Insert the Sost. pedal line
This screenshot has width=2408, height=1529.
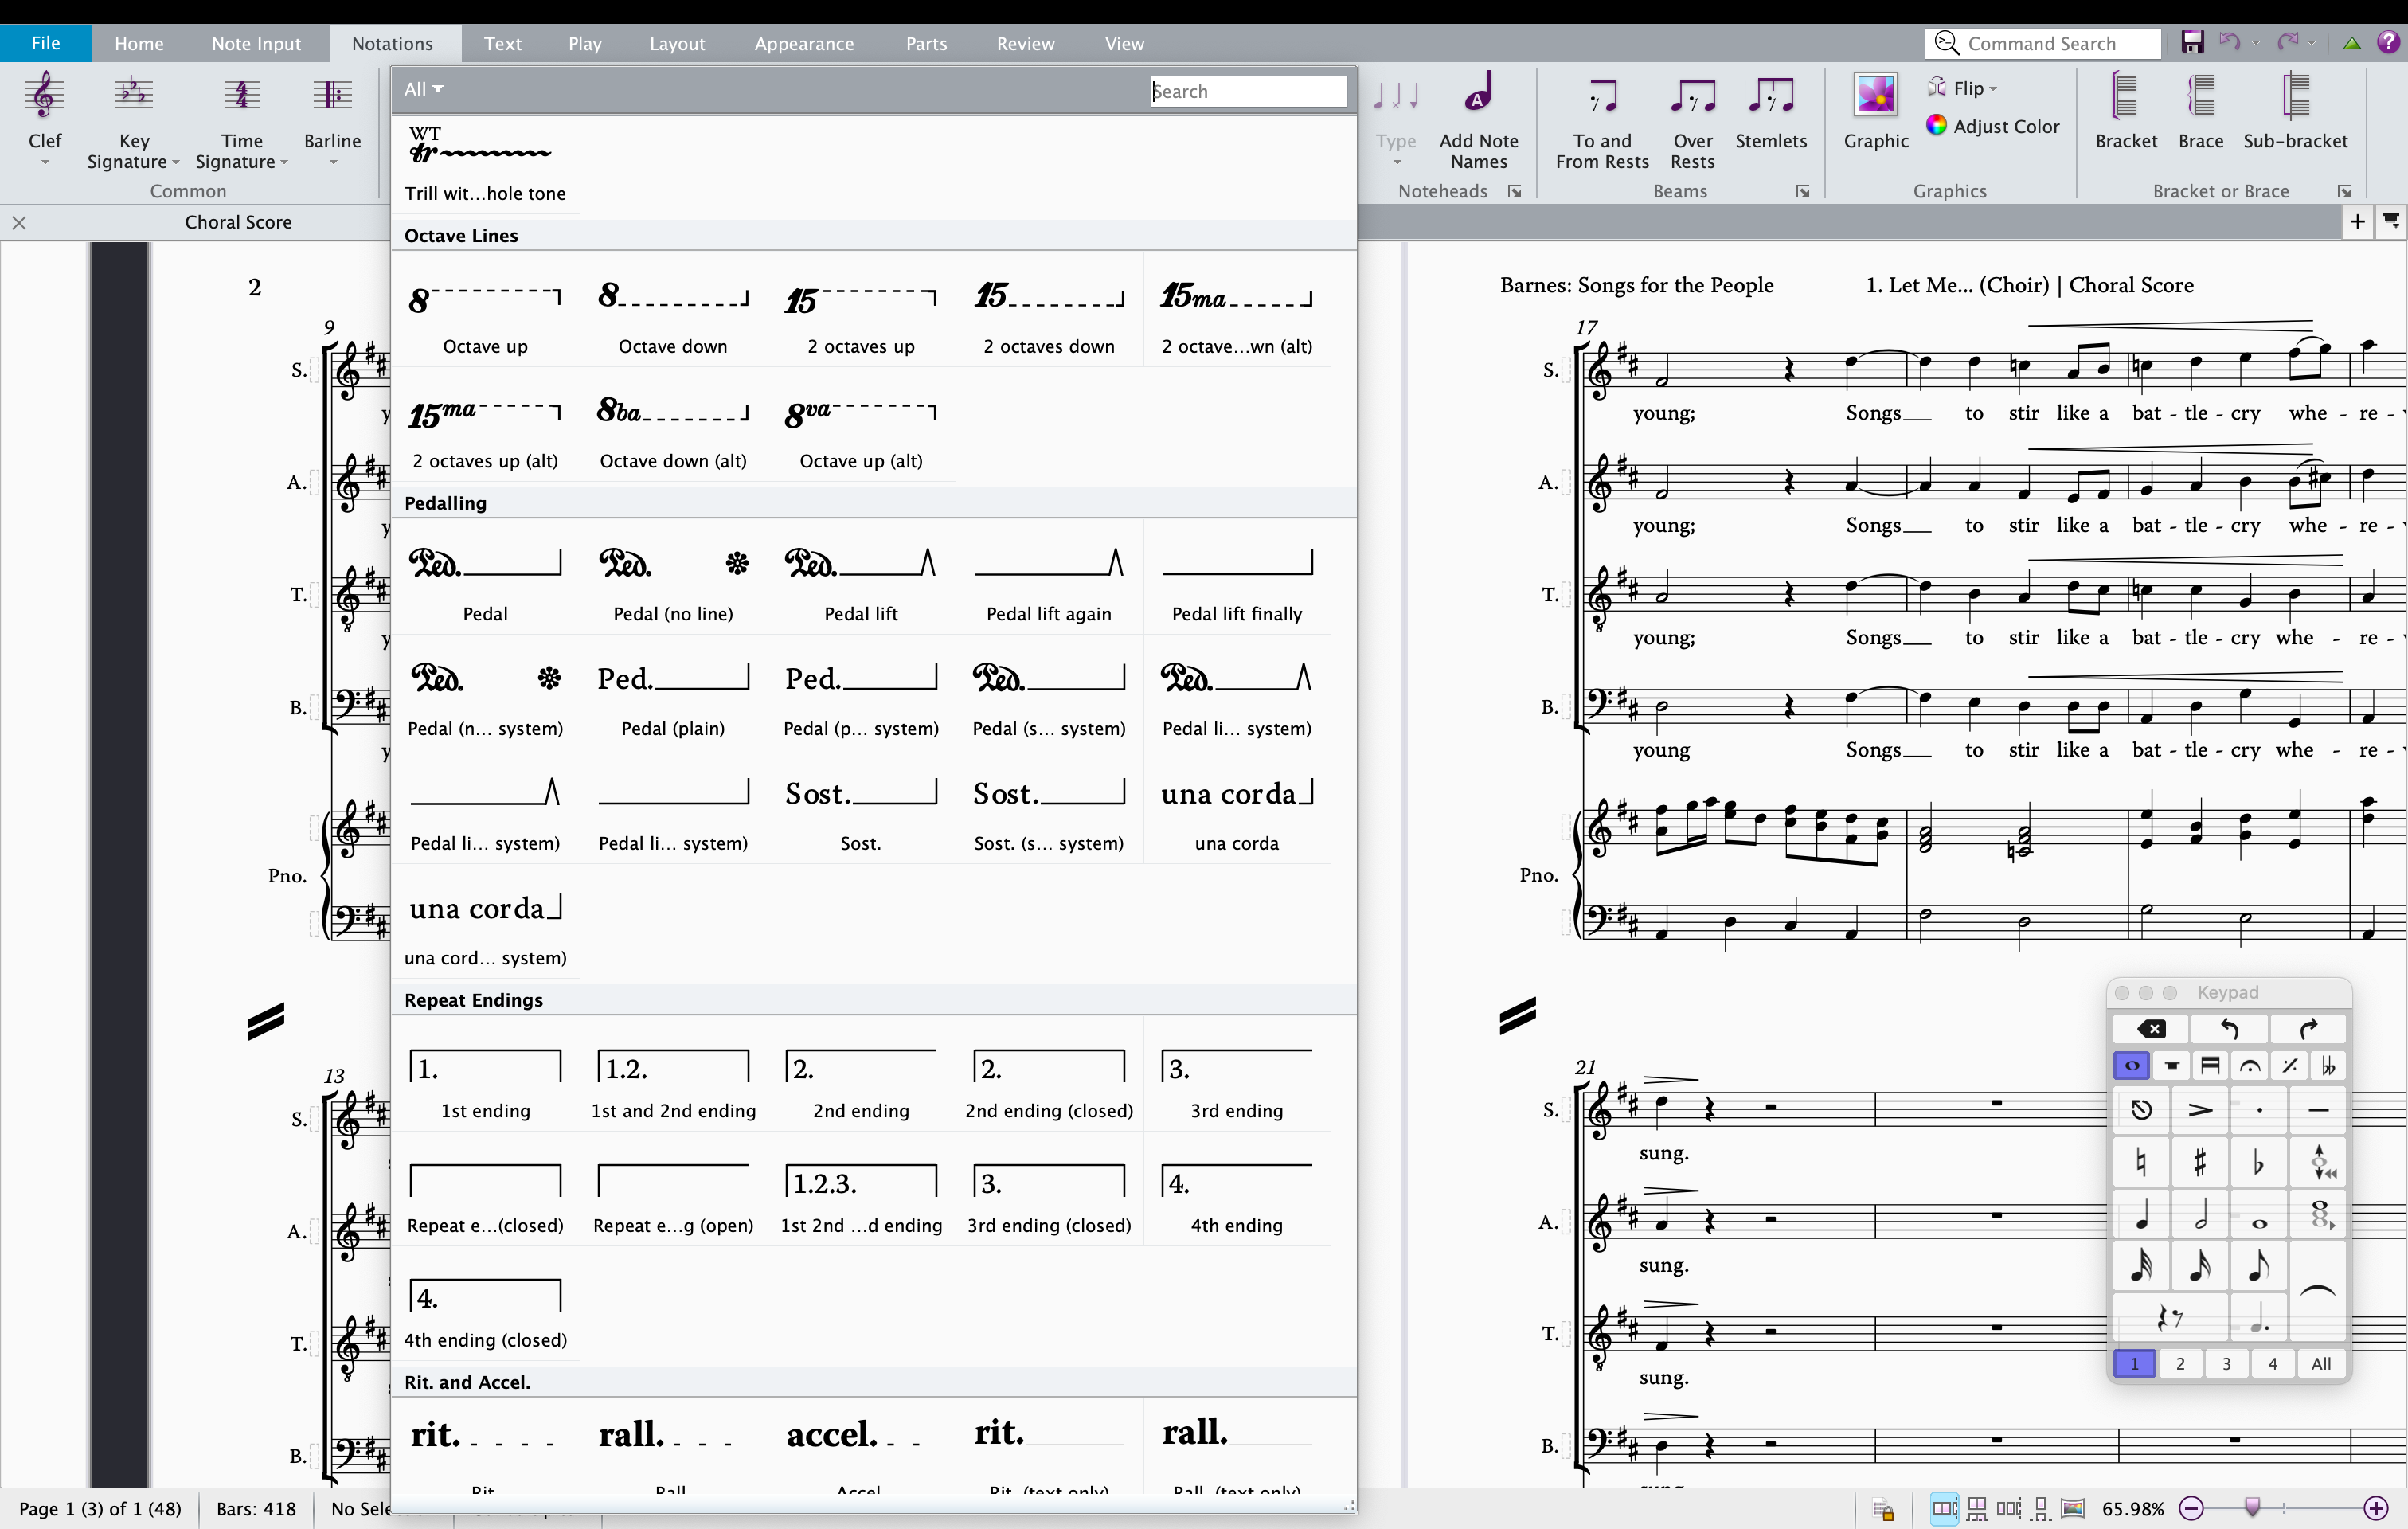(861, 808)
